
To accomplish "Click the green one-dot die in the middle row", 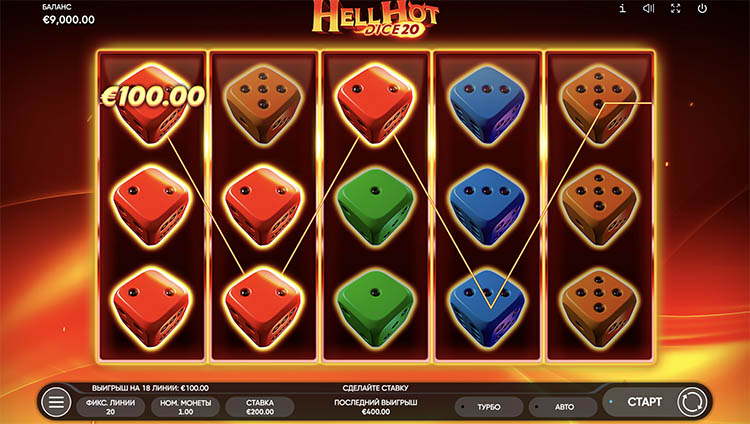I will click(375, 206).
